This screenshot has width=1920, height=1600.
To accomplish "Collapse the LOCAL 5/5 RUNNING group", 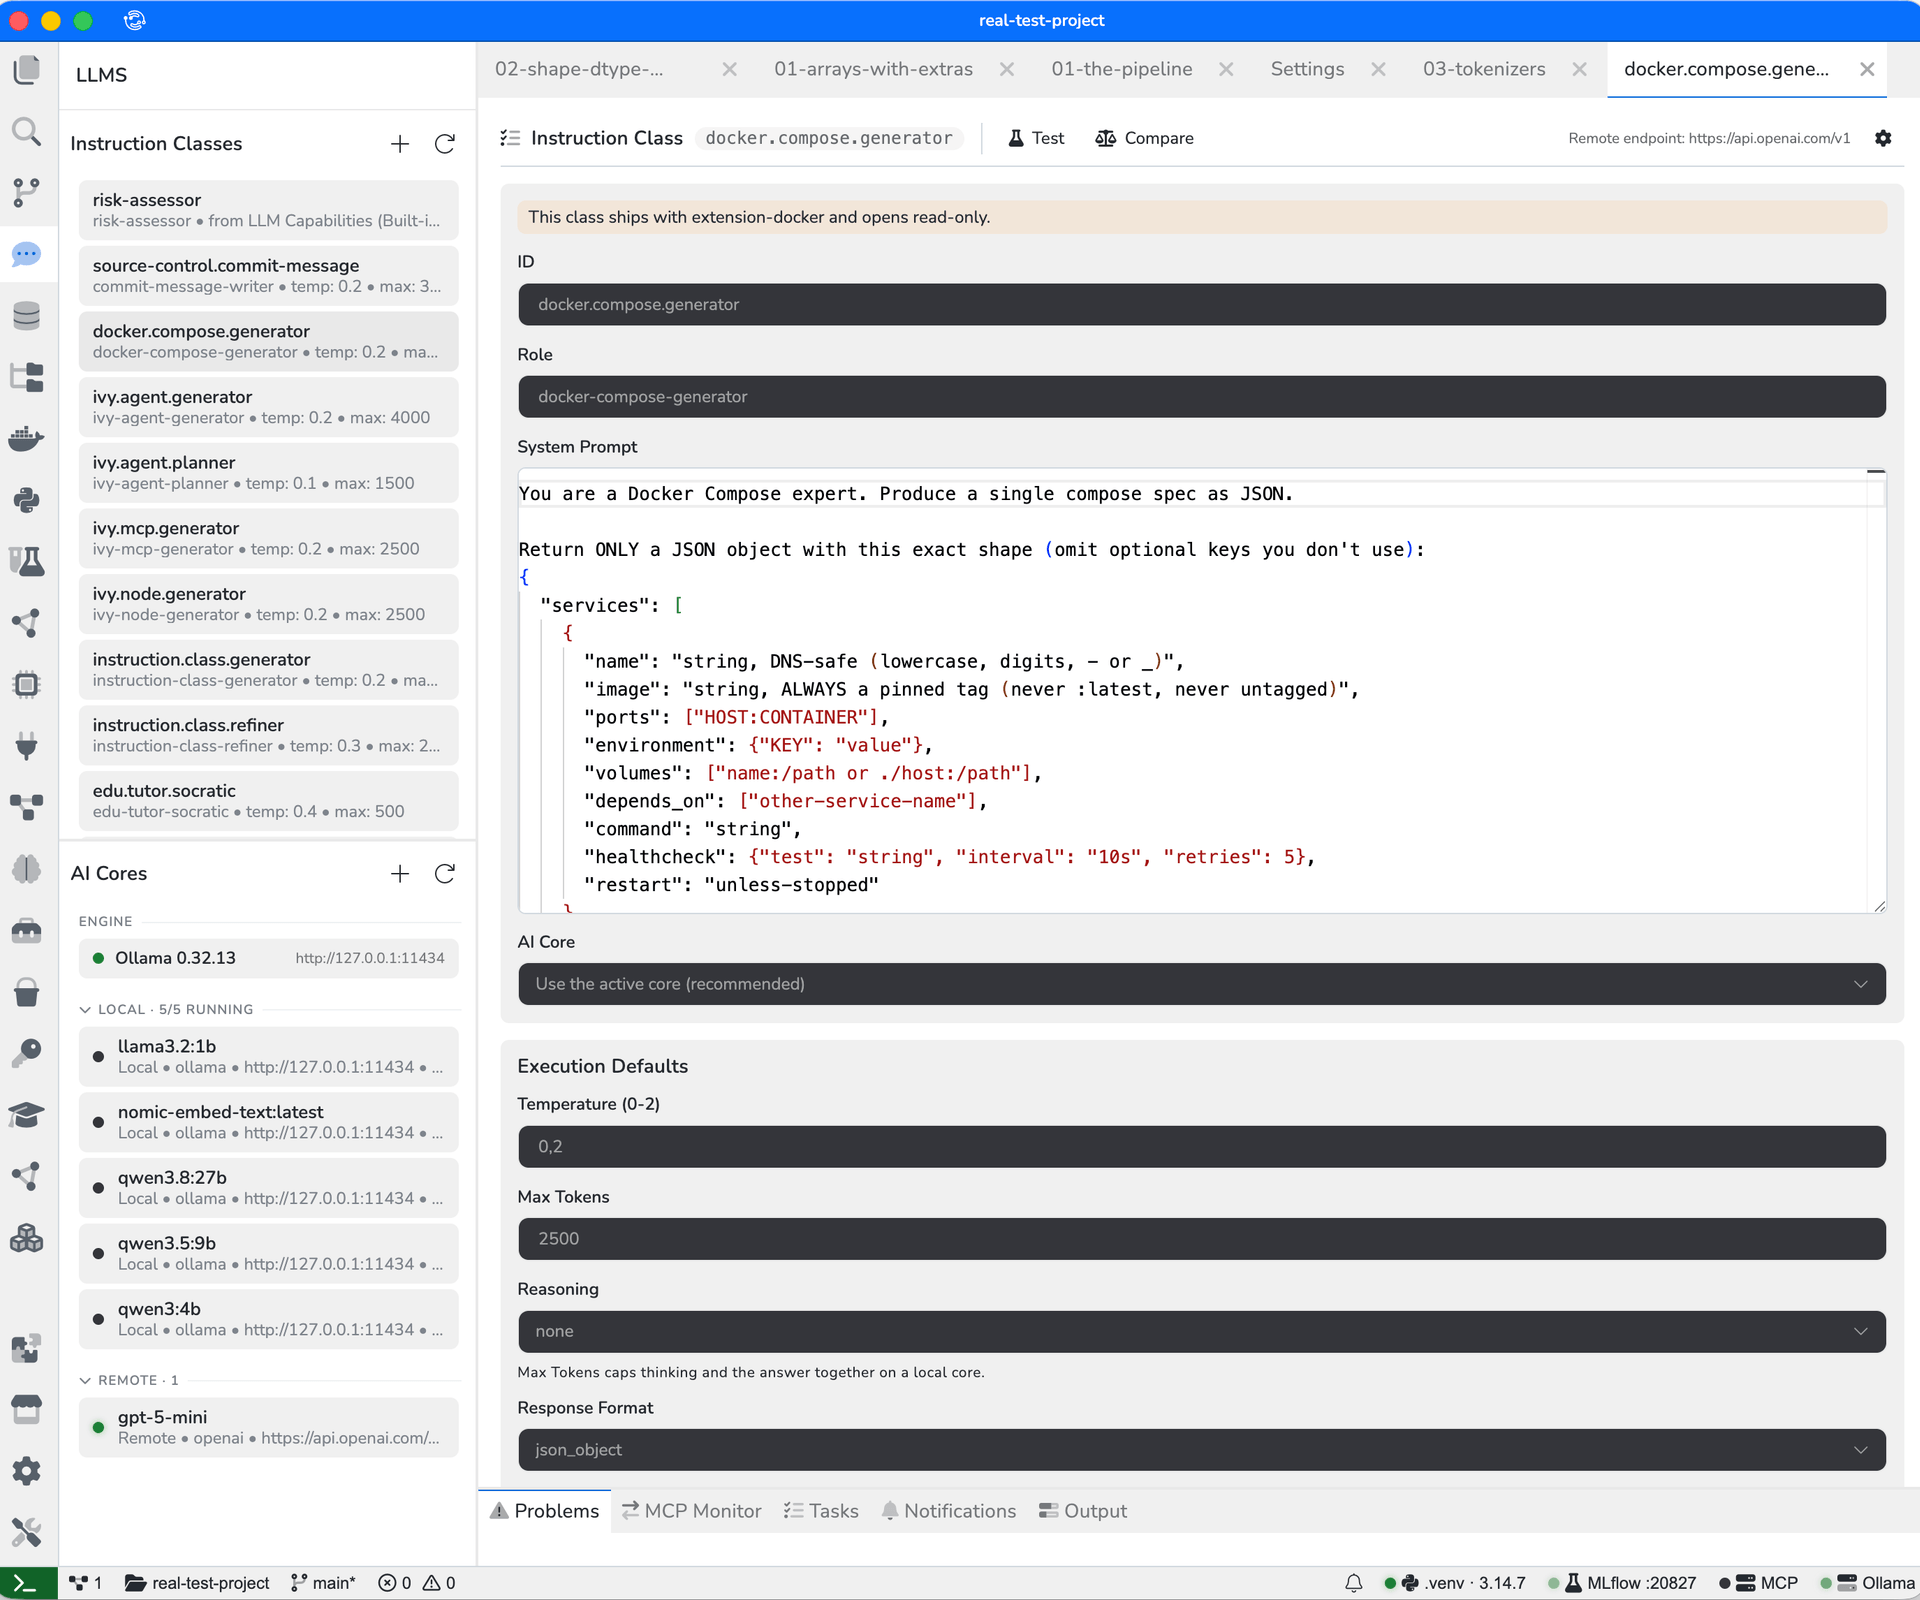I will (166, 1009).
